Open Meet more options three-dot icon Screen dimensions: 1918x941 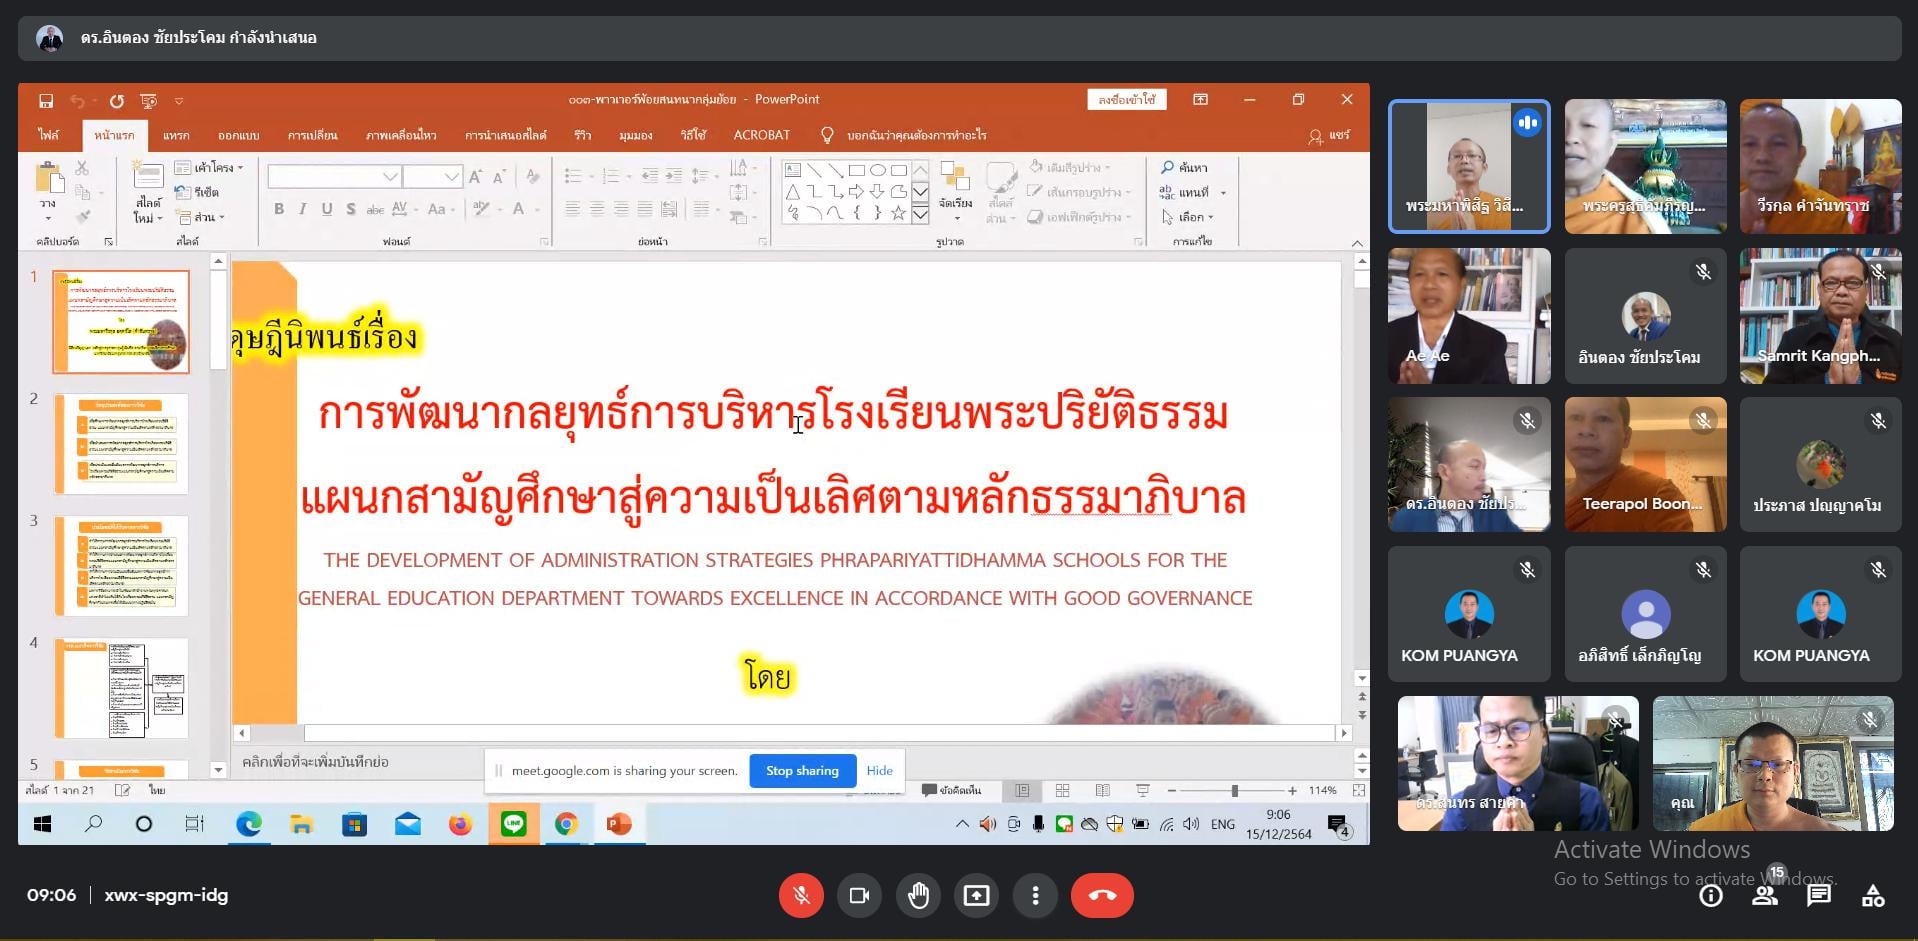(1035, 895)
